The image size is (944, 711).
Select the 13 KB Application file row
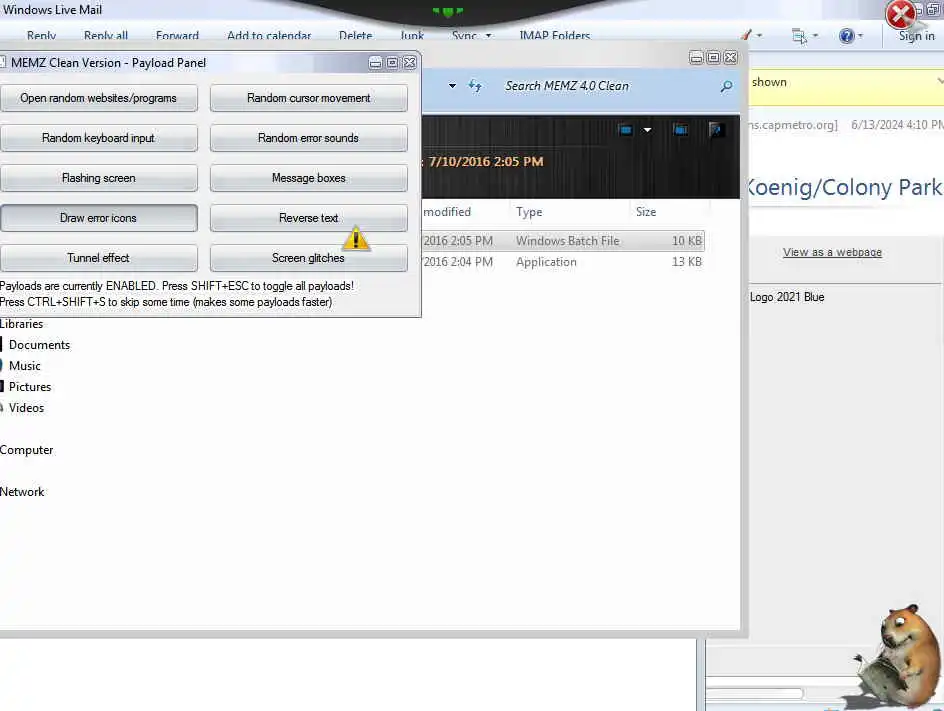tap(563, 262)
